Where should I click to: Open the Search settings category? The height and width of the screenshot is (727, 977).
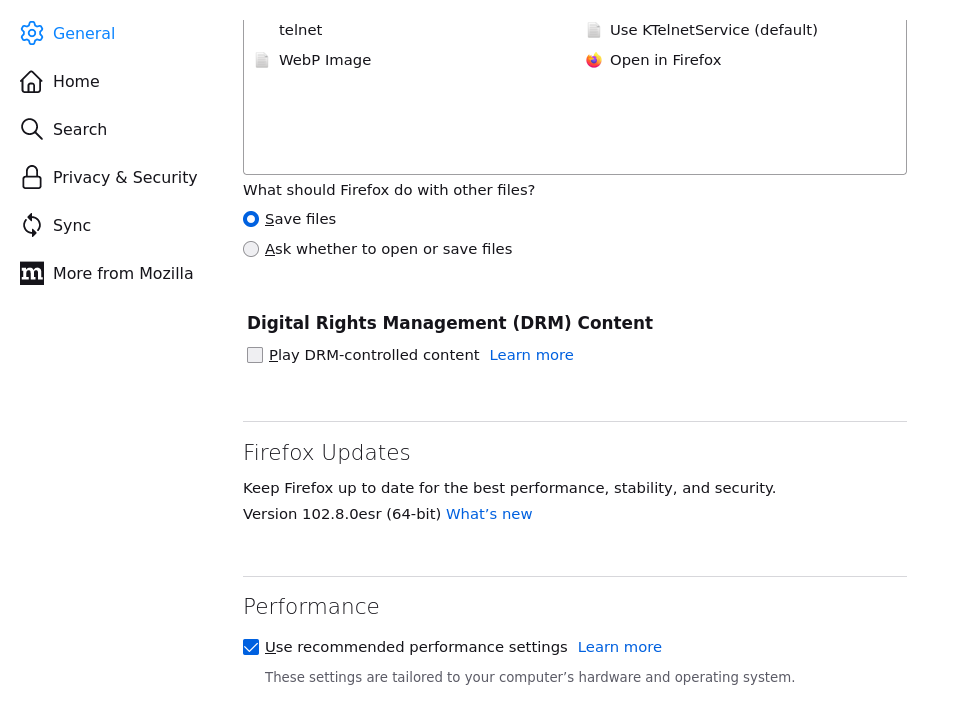(63, 130)
